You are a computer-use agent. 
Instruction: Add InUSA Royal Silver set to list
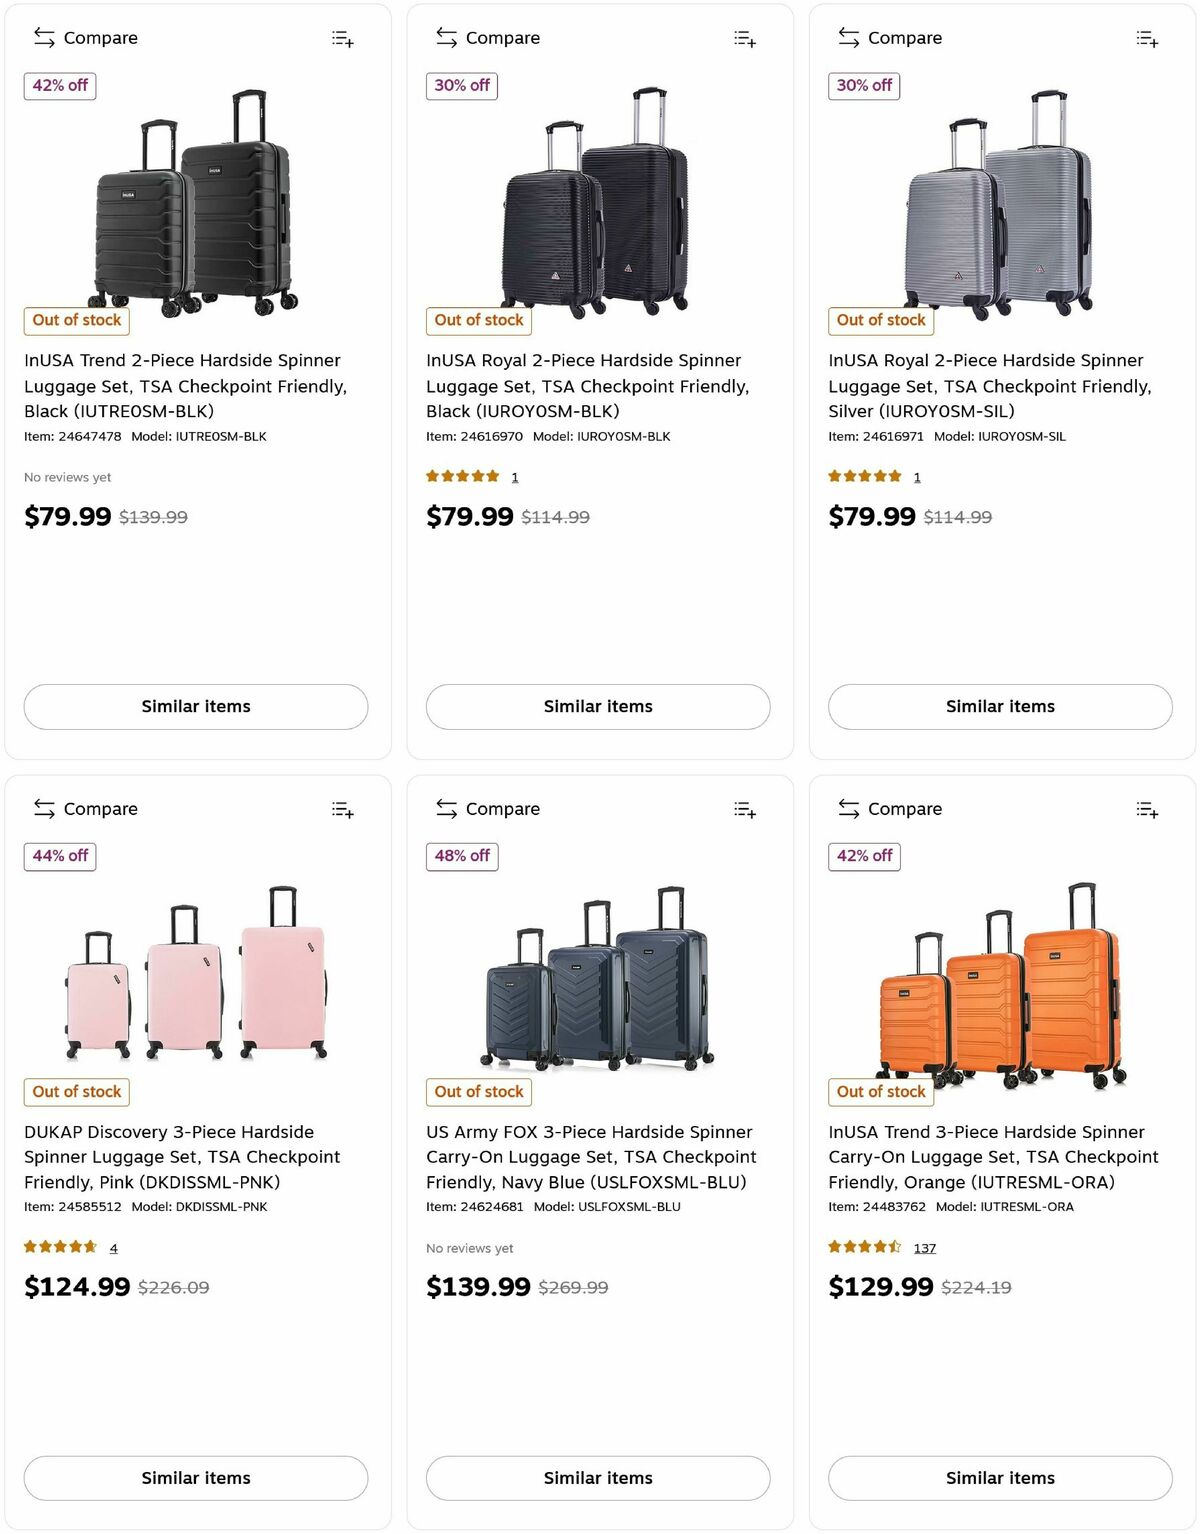point(1147,39)
